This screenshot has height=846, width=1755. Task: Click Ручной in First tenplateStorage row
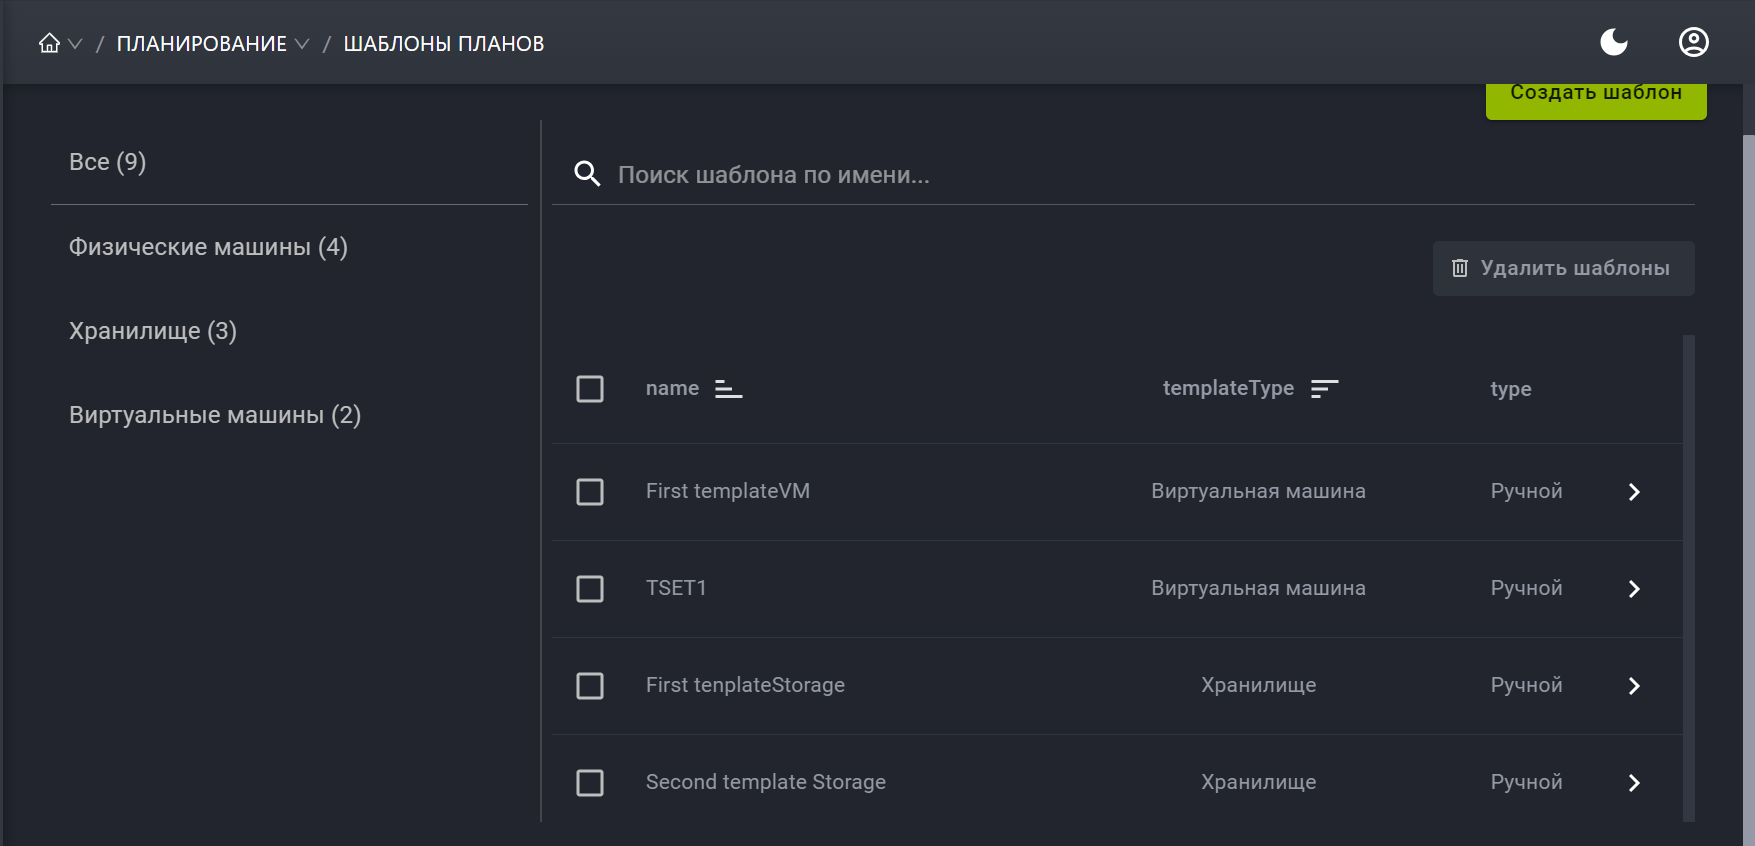pos(1526,685)
